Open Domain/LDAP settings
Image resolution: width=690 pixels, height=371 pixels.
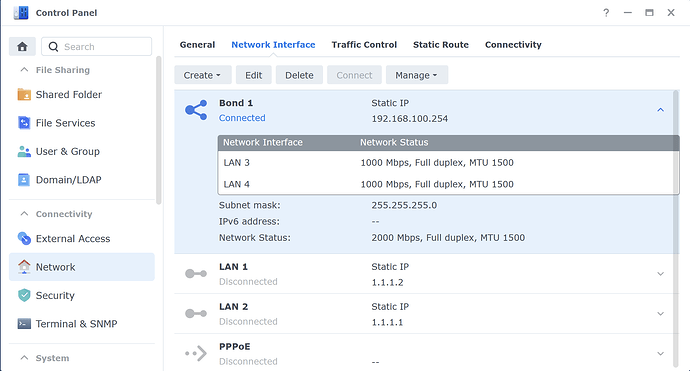tap(81, 180)
